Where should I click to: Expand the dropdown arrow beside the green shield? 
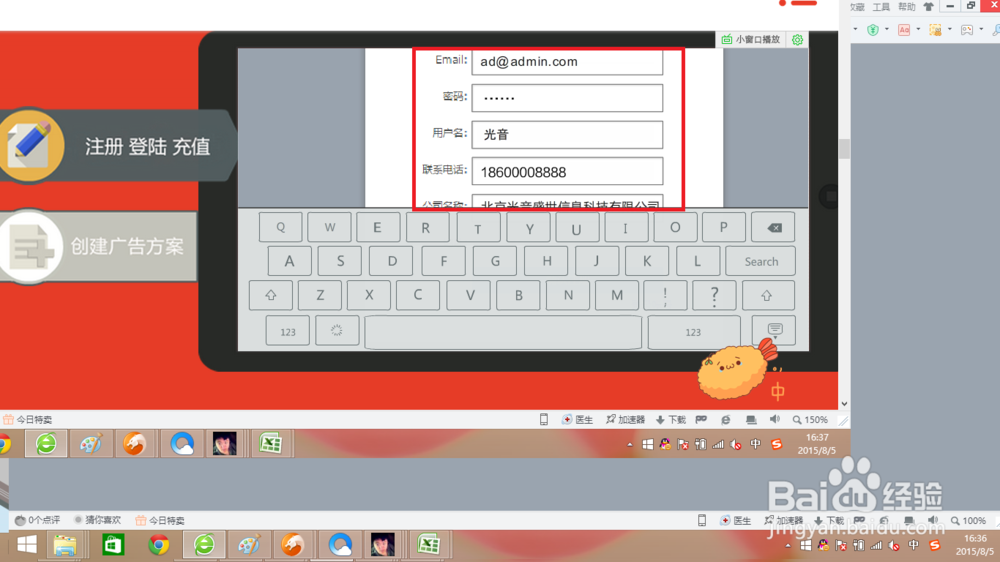pos(886,29)
